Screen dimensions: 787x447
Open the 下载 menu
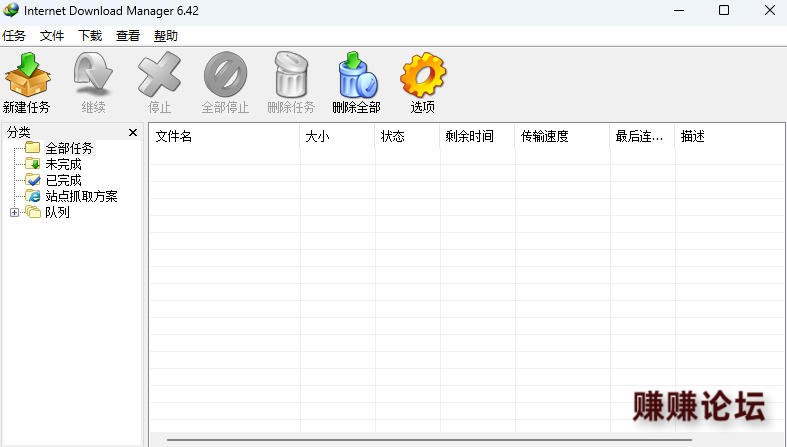tap(90, 36)
